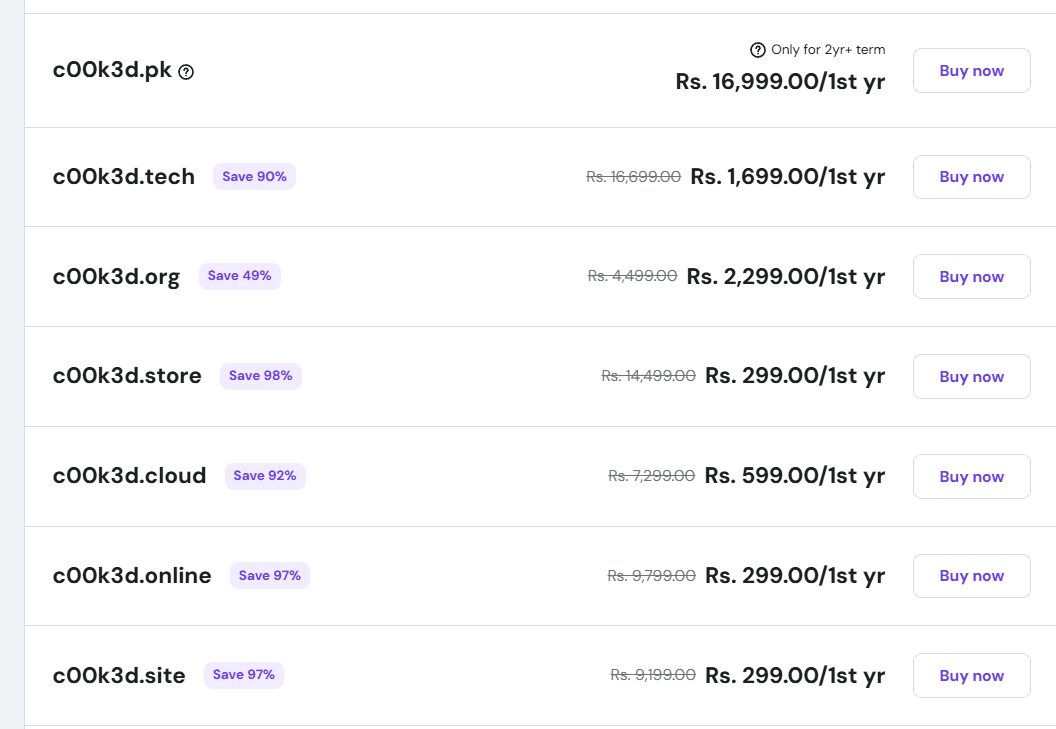Viewport: 1056px width, 729px height.
Task: Select the c00k3d.store domain name
Action: pyautogui.click(x=127, y=377)
